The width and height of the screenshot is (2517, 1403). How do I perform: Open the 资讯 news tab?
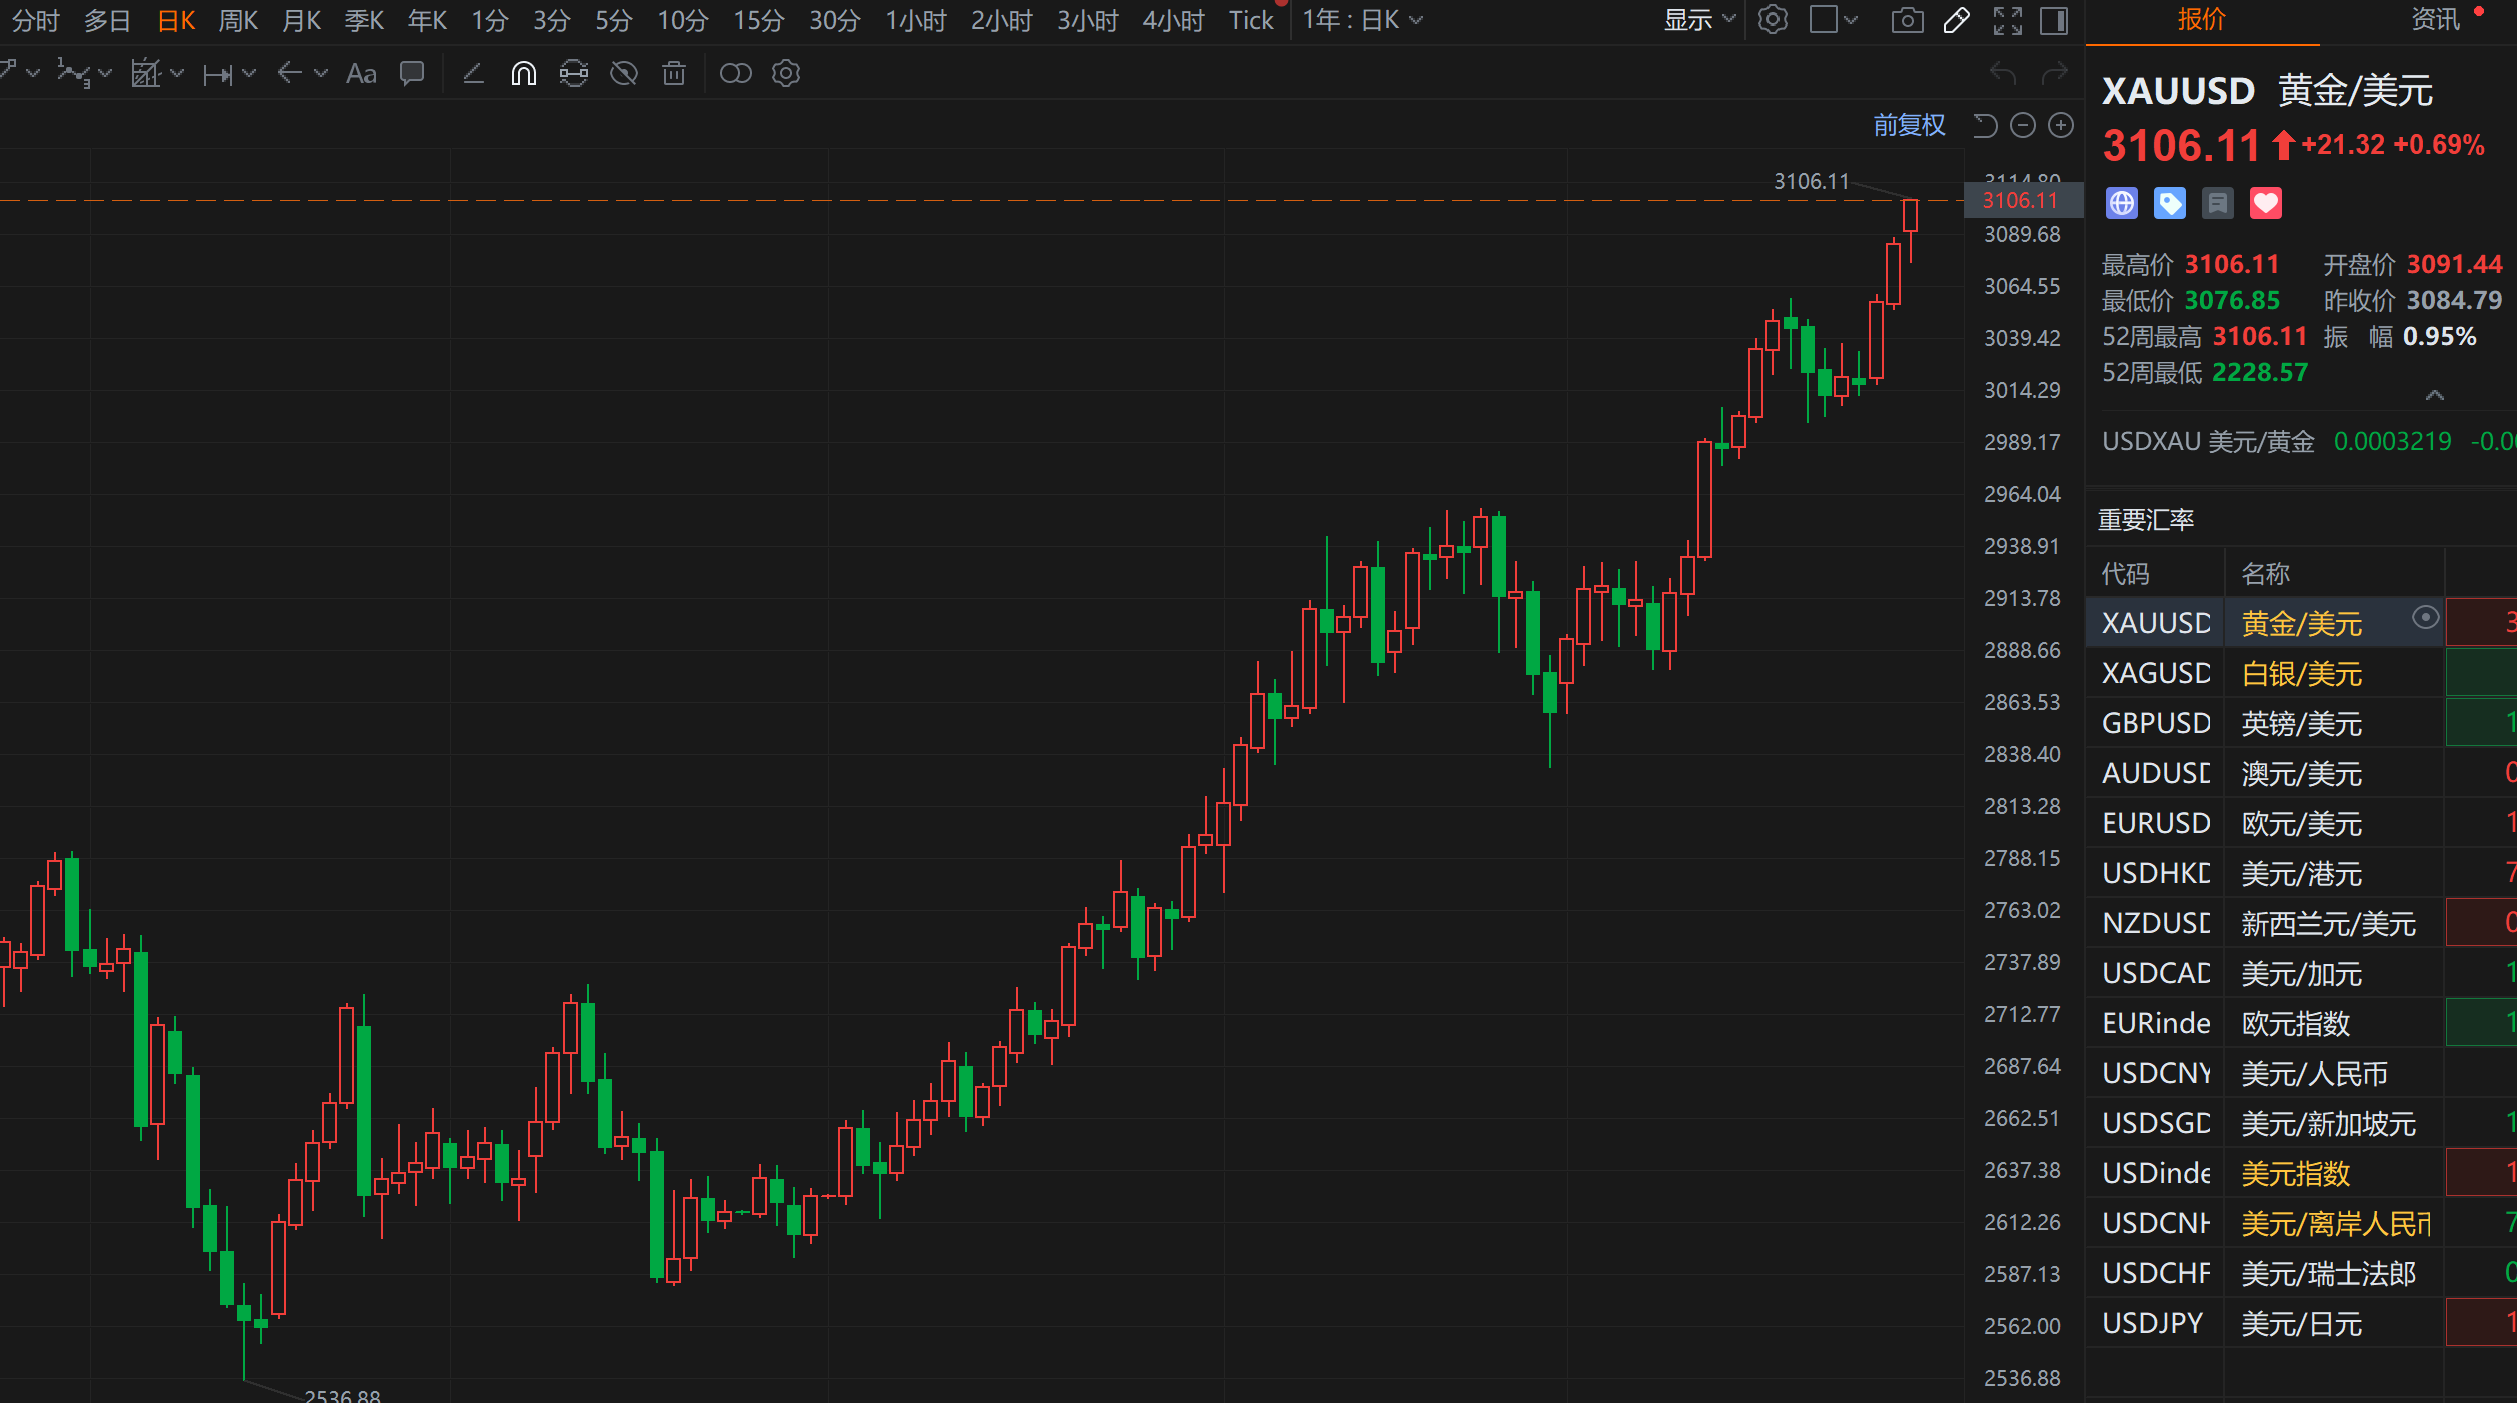click(2434, 20)
